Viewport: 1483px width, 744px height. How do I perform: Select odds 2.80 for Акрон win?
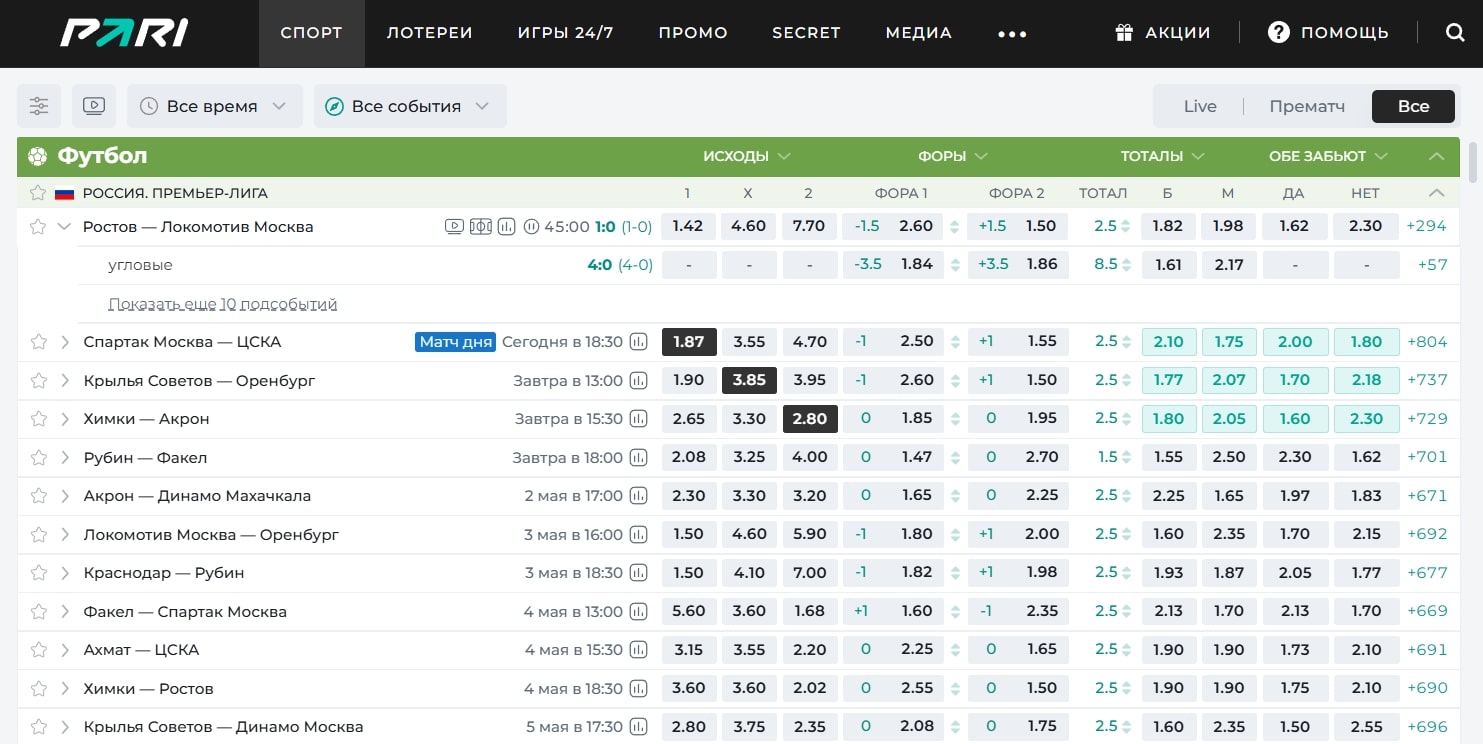(810, 419)
